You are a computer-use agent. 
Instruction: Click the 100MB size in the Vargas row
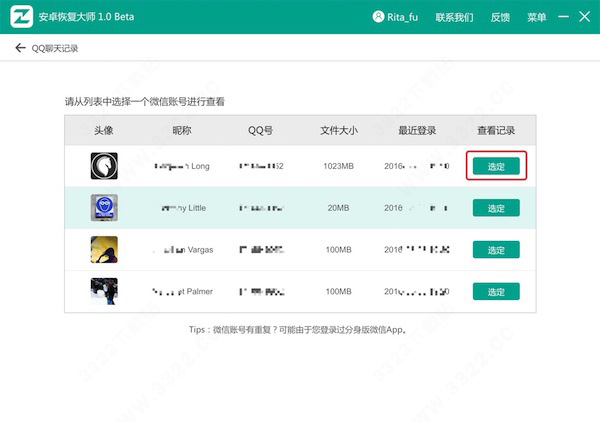(338, 250)
